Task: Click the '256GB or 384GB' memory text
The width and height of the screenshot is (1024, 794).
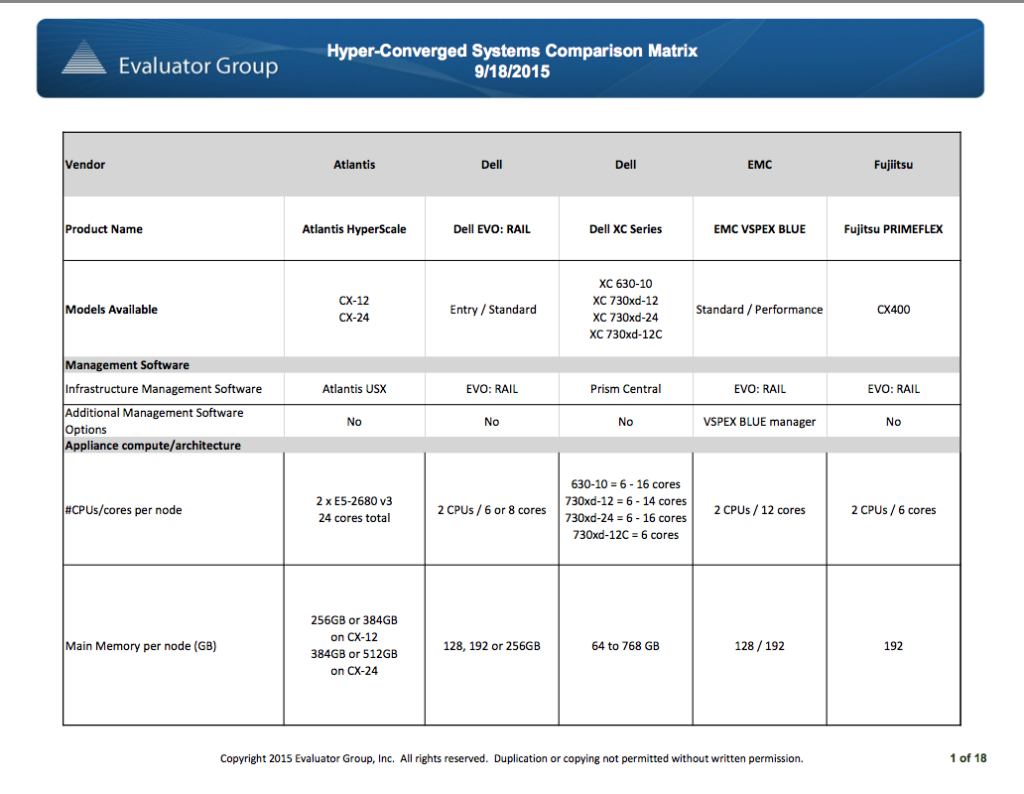Action: [x=354, y=620]
